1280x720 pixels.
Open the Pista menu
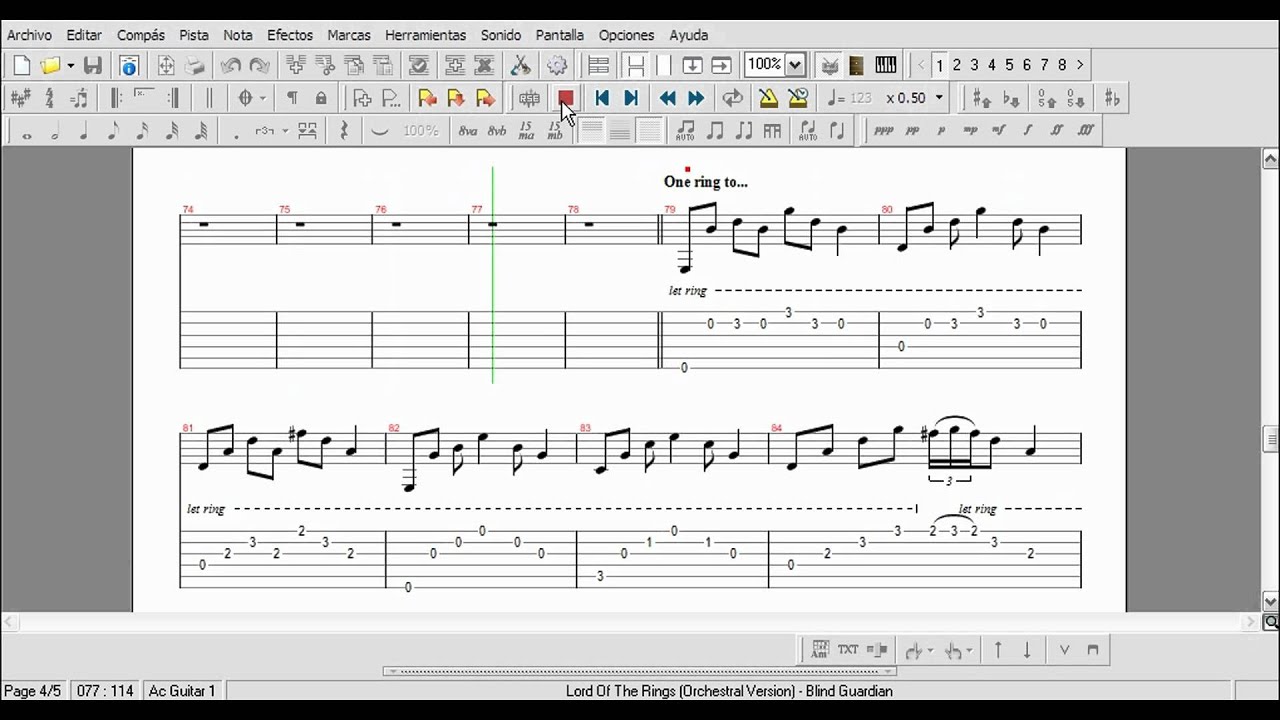194,35
